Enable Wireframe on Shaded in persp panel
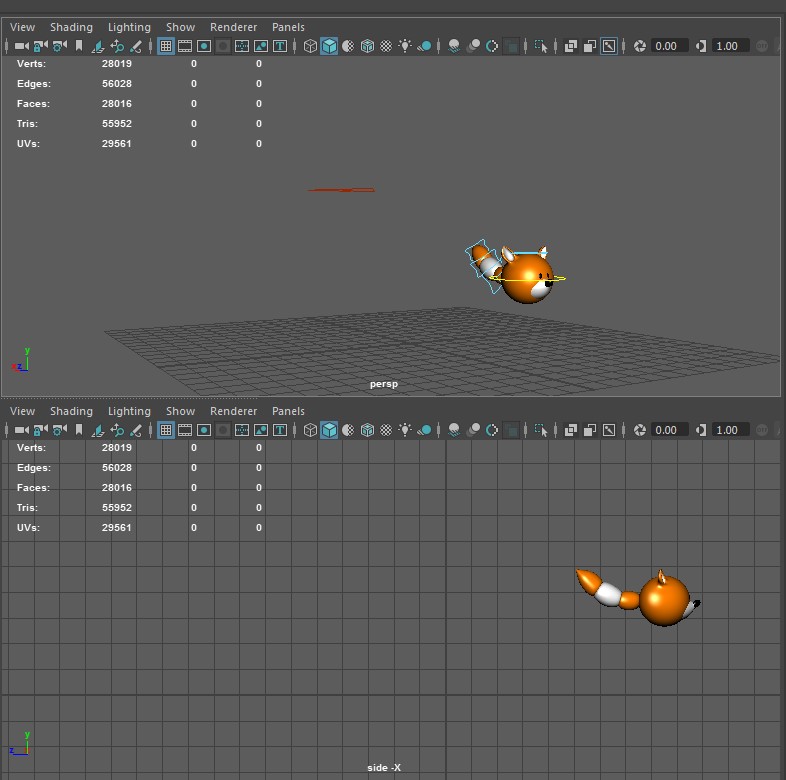The image size is (786, 780). [x=367, y=46]
